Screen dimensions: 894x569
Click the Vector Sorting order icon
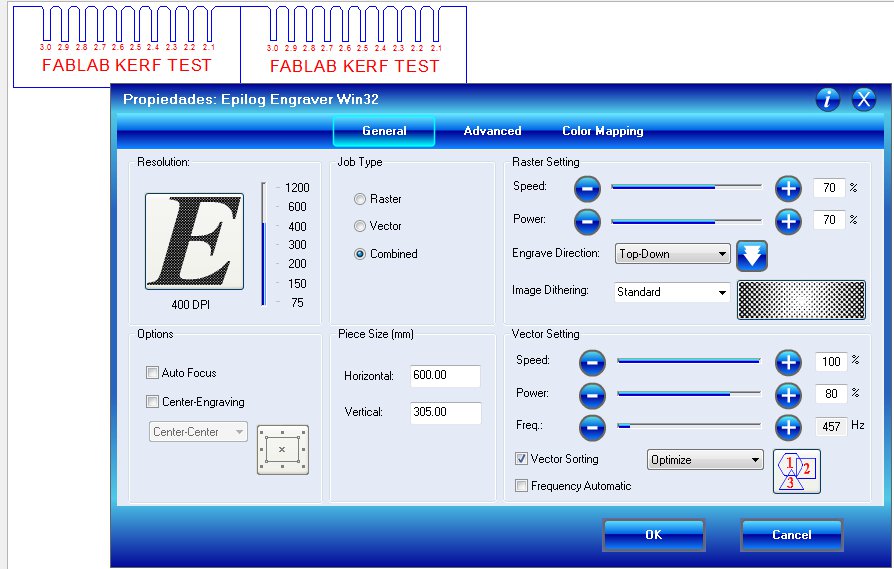[x=797, y=472]
